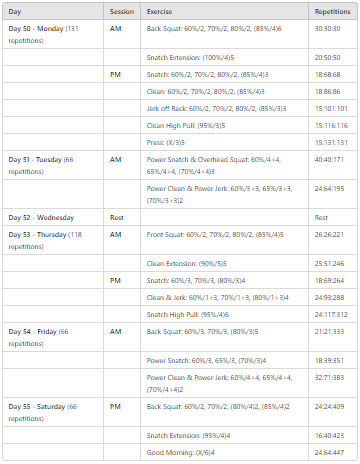This screenshot has width=360, height=464.
Task: Click the 15:131:131 repetitions cell
Action: click(x=333, y=142)
